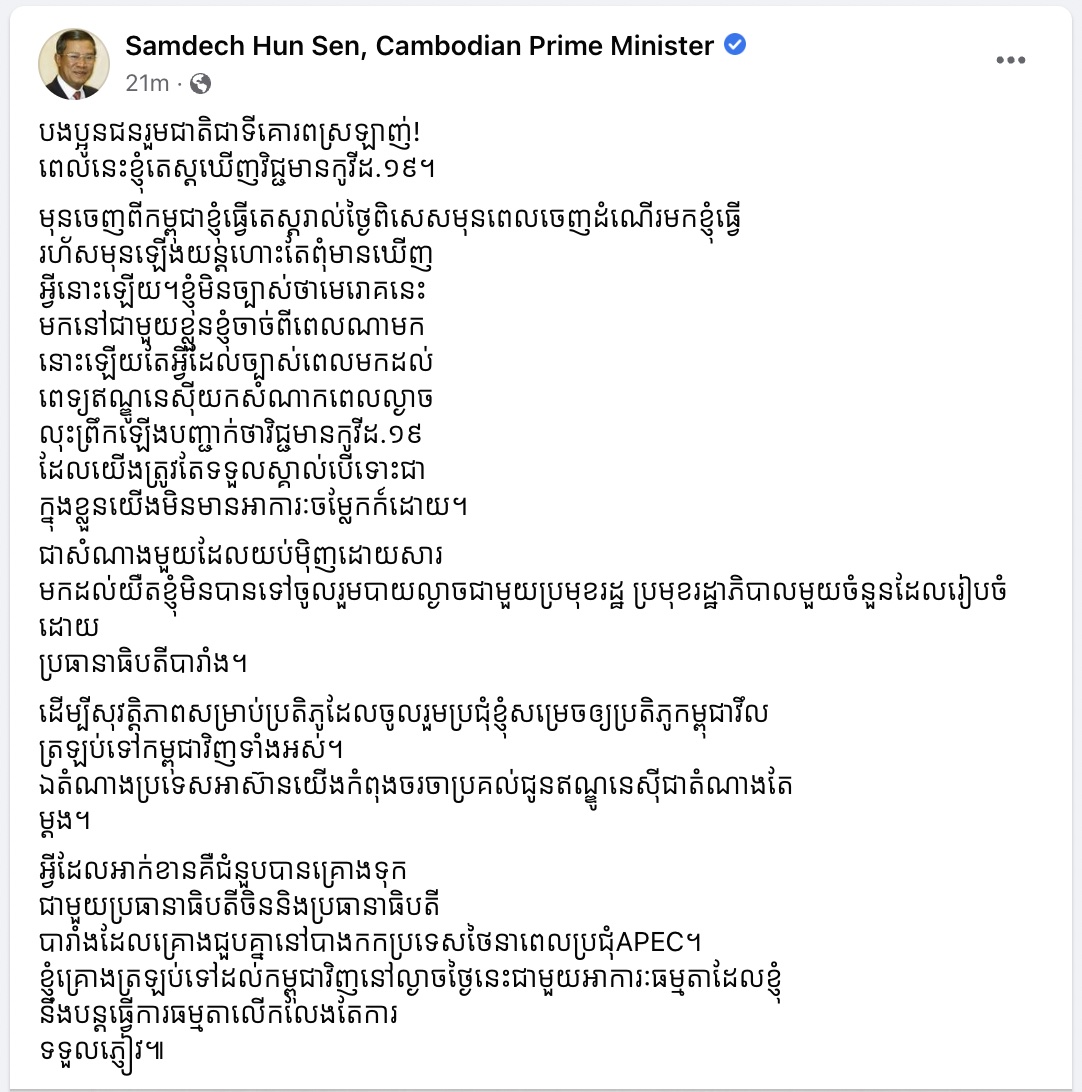Image resolution: width=1082 pixels, height=1092 pixels.
Task: Open Hun Sen's profile picture
Action: [74, 64]
